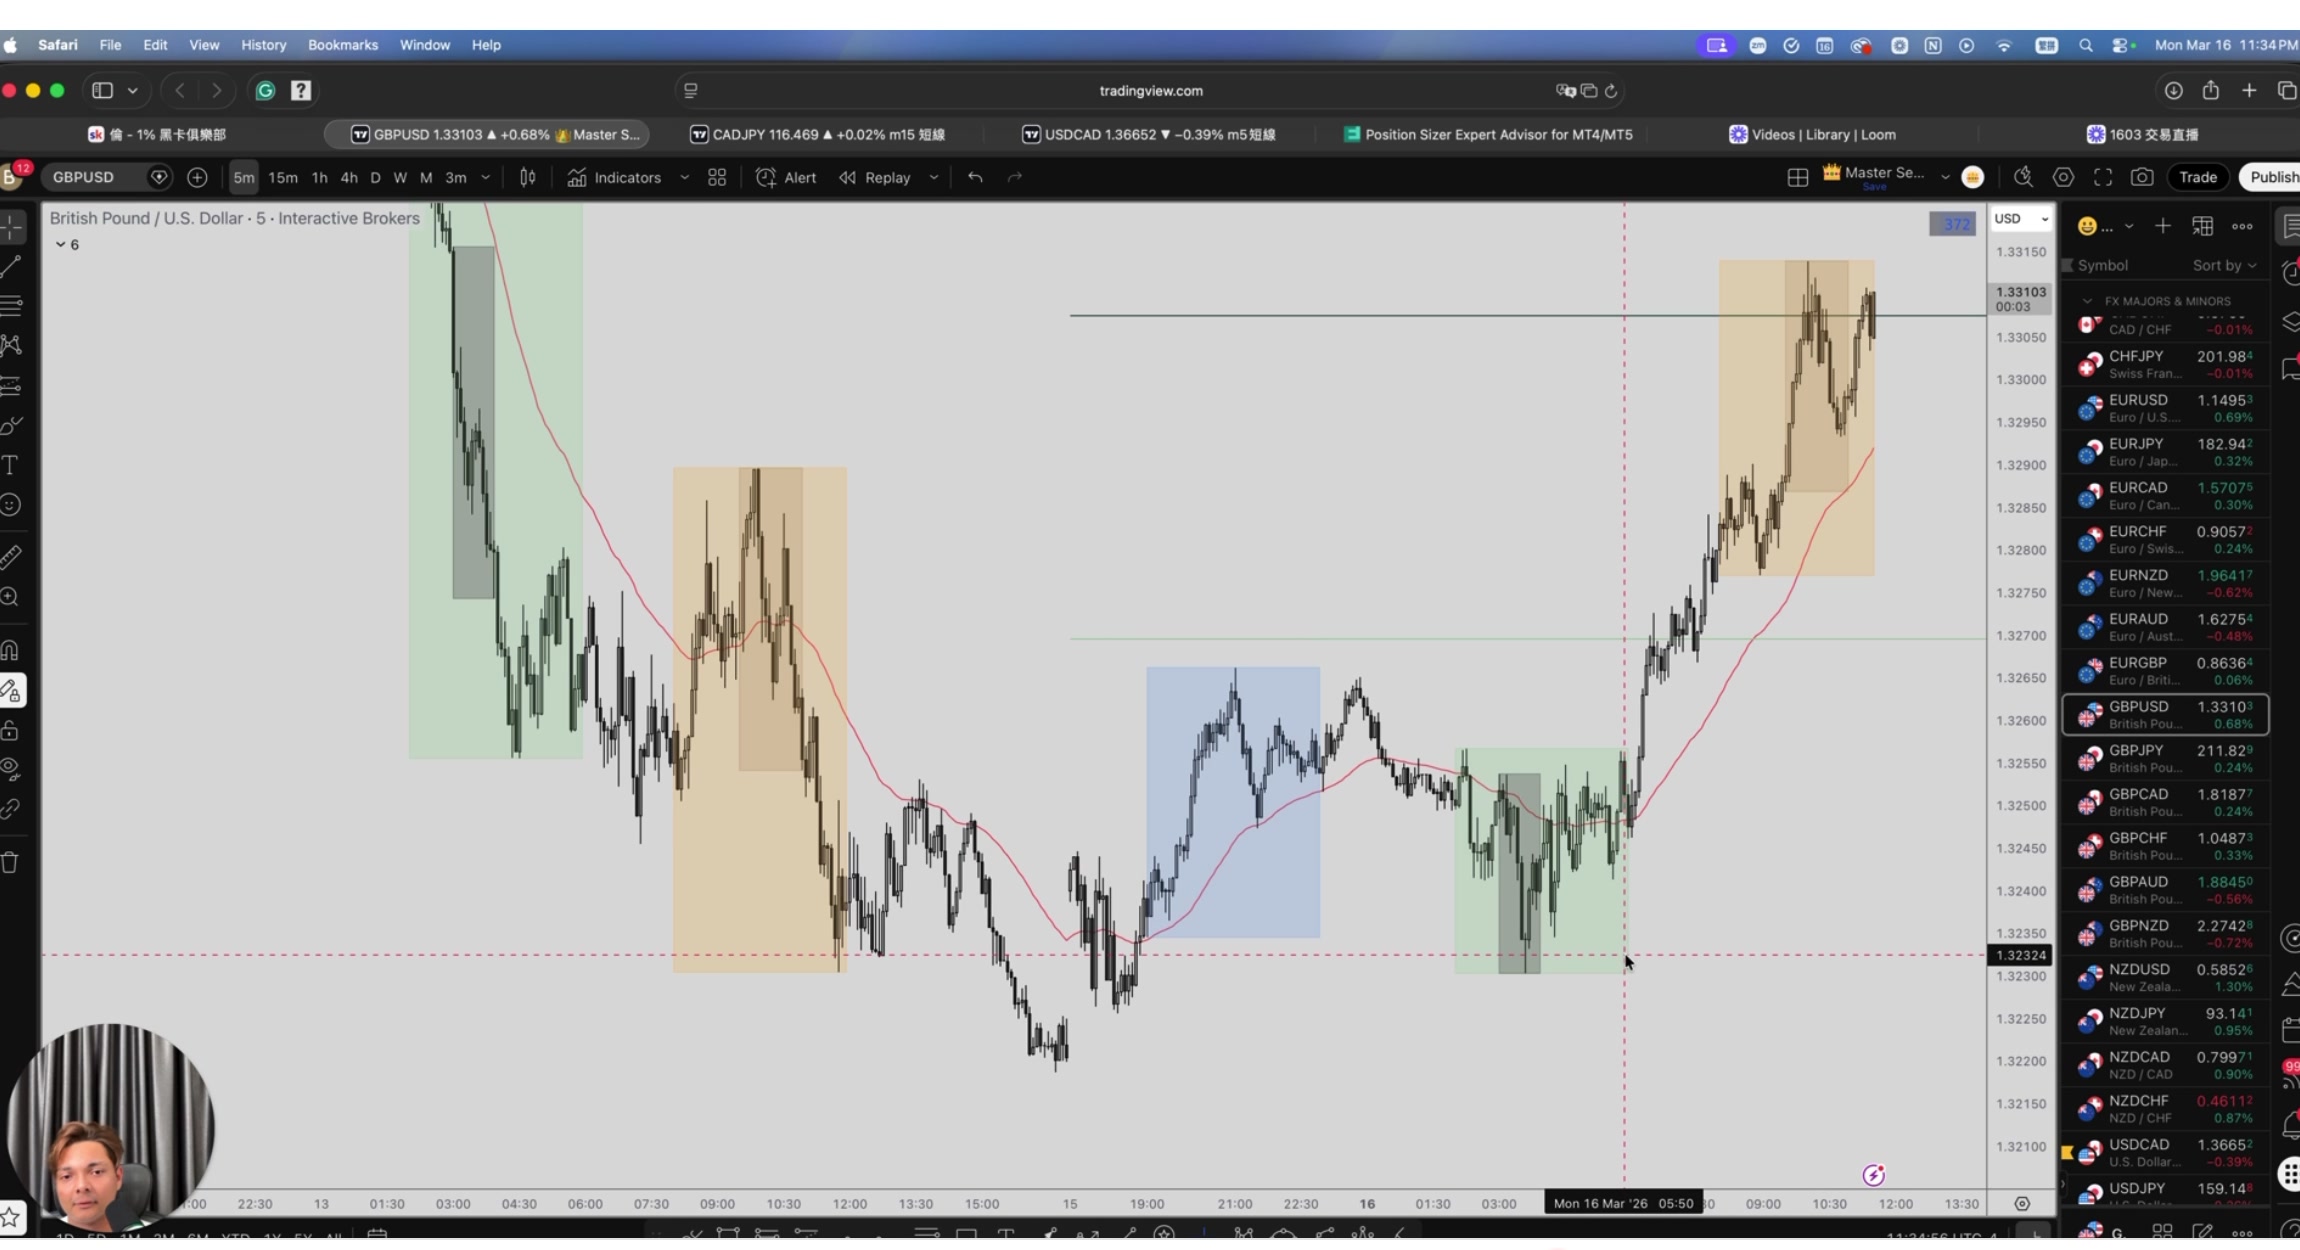
Task: Toggle magnet mode on
Action: 11,651
